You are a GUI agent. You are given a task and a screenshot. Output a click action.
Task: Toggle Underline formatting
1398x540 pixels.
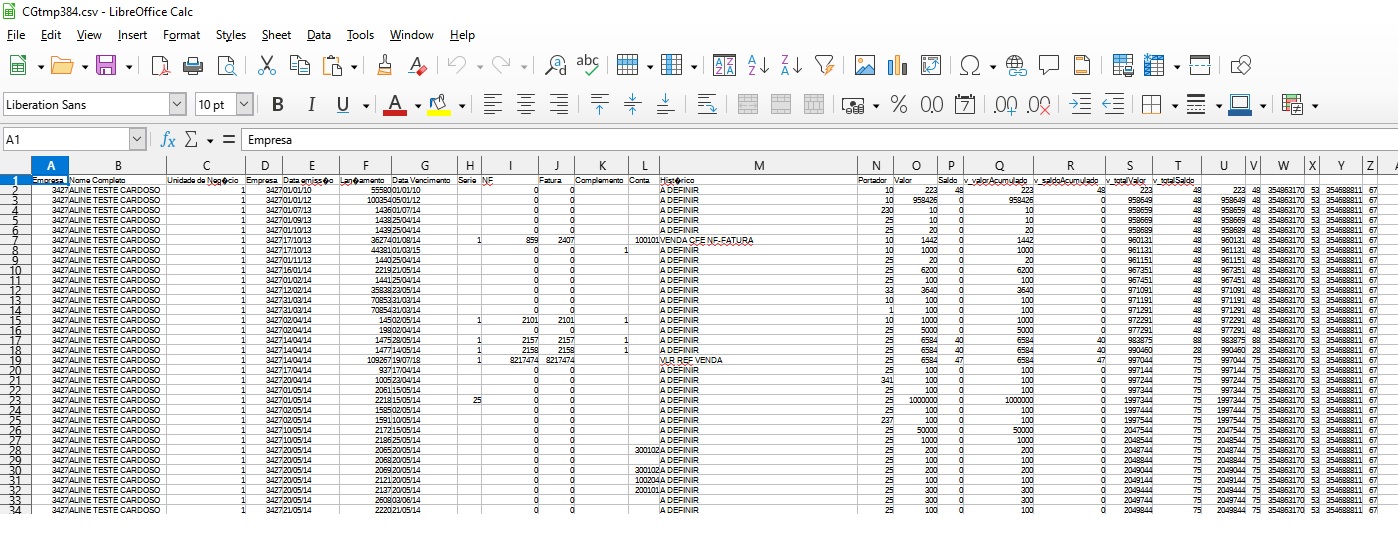[342, 104]
